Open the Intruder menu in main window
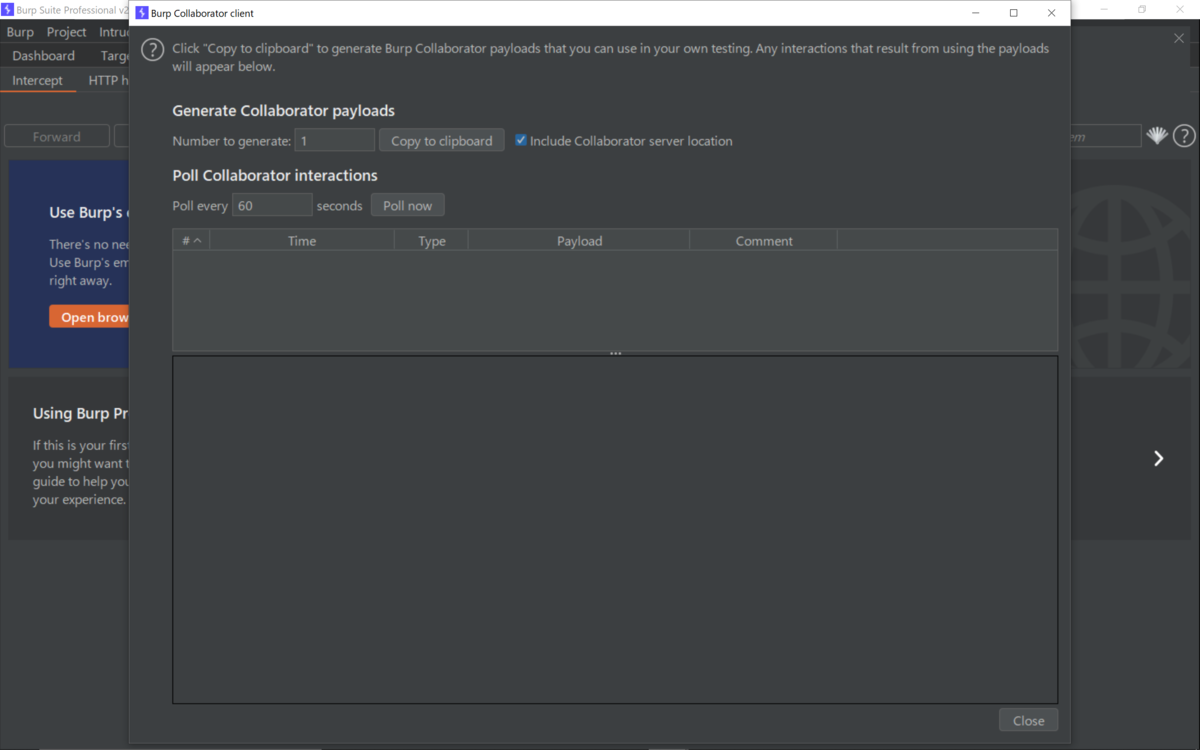This screenshot has width=1200, height=750. click(114, 32)
